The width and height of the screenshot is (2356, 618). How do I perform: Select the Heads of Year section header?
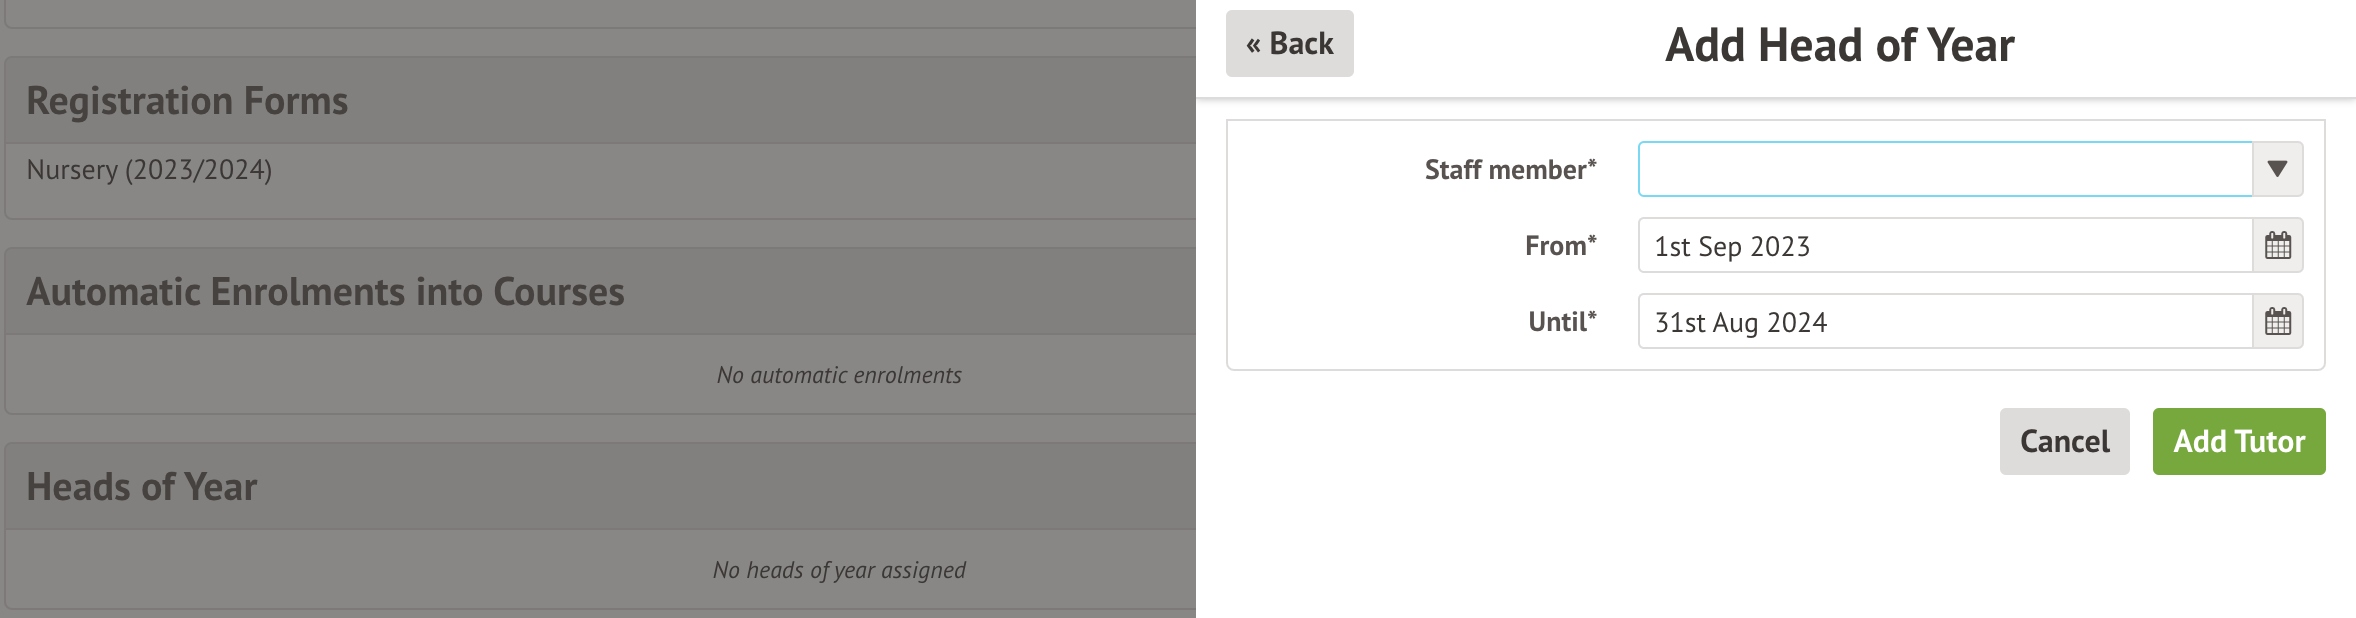tap(142, 487)
